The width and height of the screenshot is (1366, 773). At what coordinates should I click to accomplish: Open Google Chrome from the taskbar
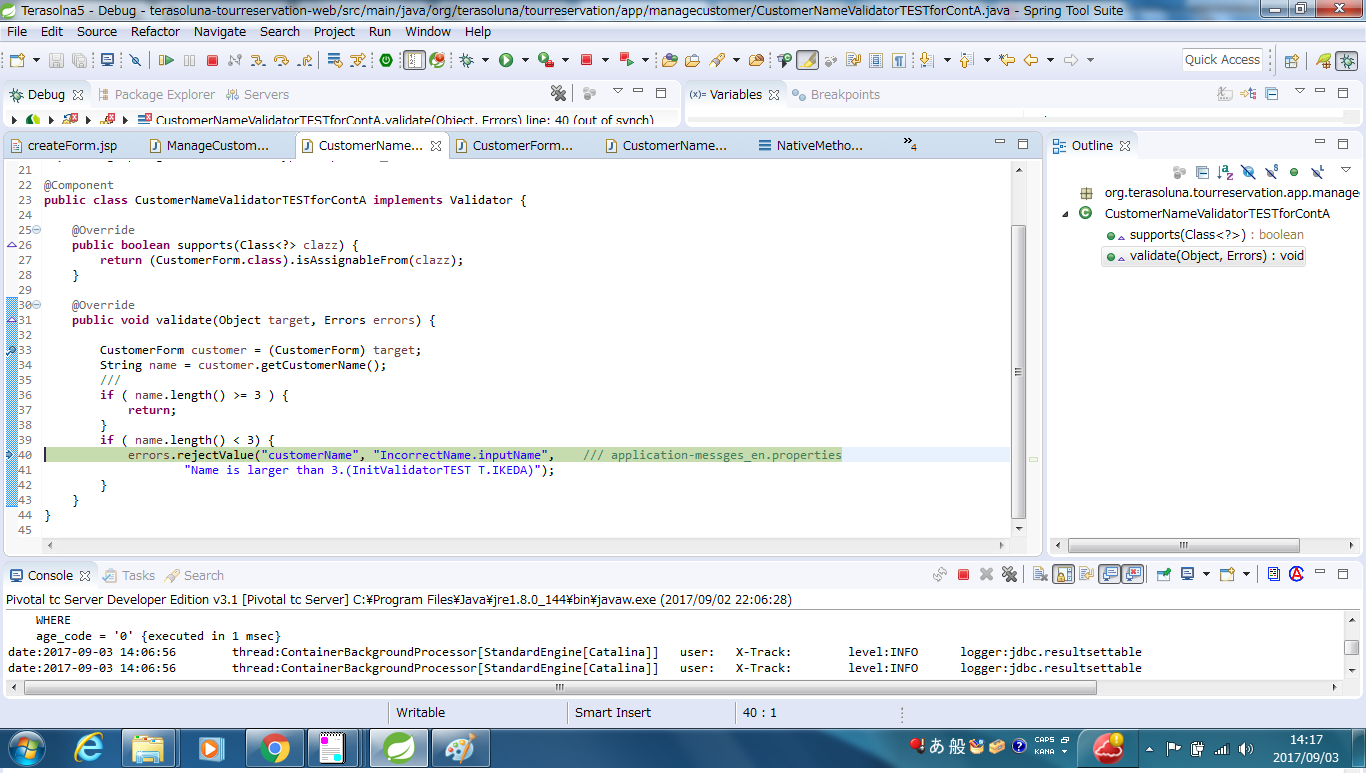(x=274, y=748)
